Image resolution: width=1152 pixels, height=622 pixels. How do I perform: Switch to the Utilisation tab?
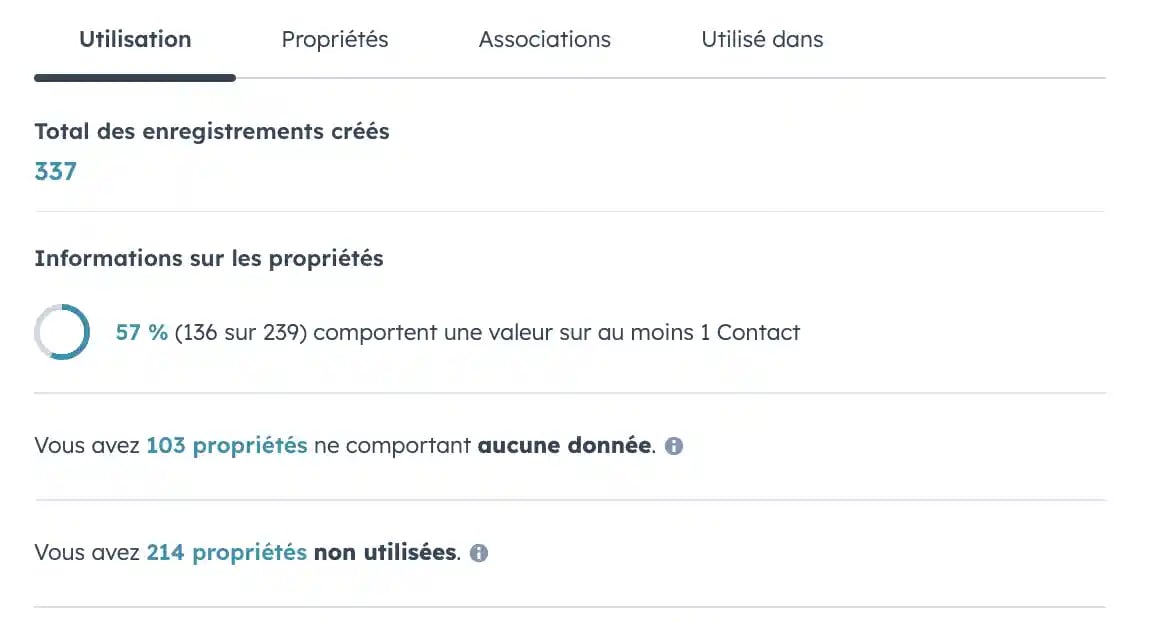(135, 39)
